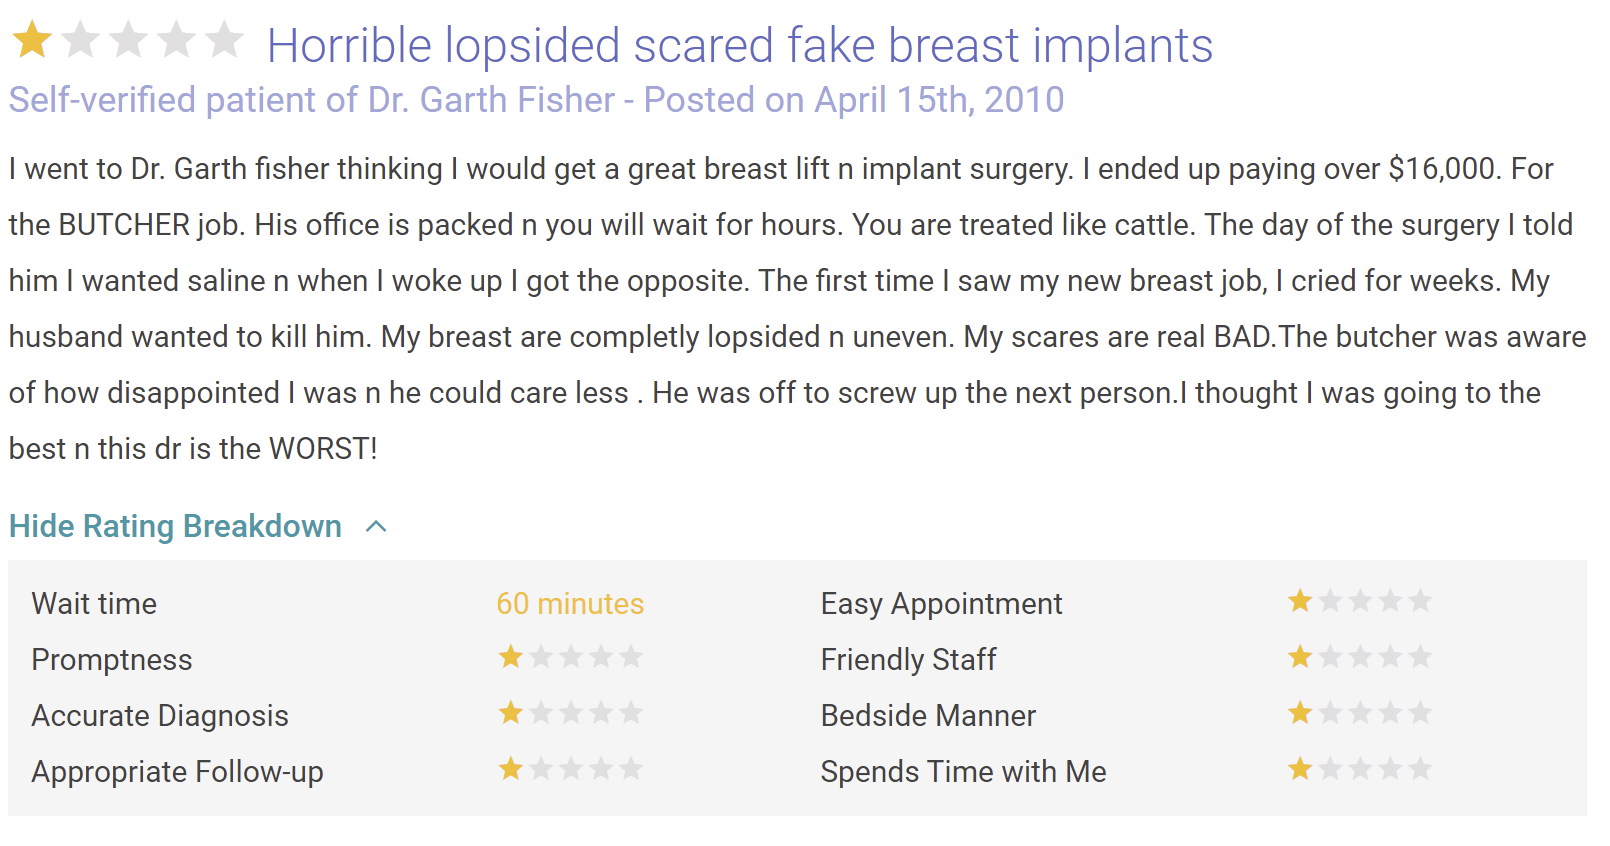Screen dimensions: 1610x846
Task: Click the Friendly Staff gold star
Action: (1300, 657)
